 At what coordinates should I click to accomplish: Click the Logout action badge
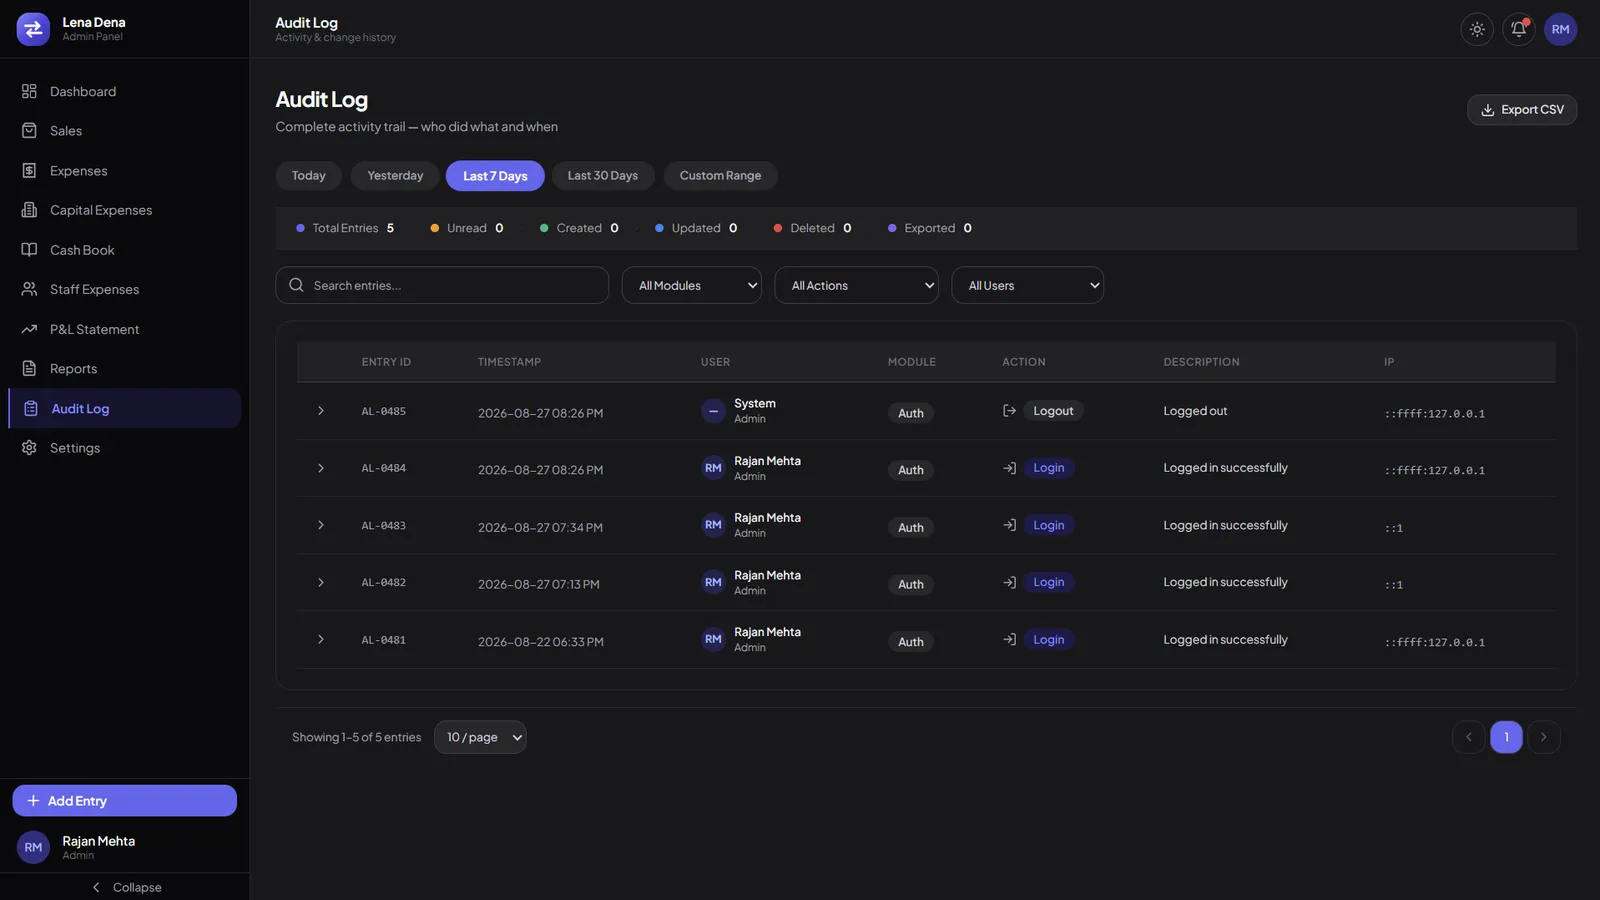coord(1053,411)
